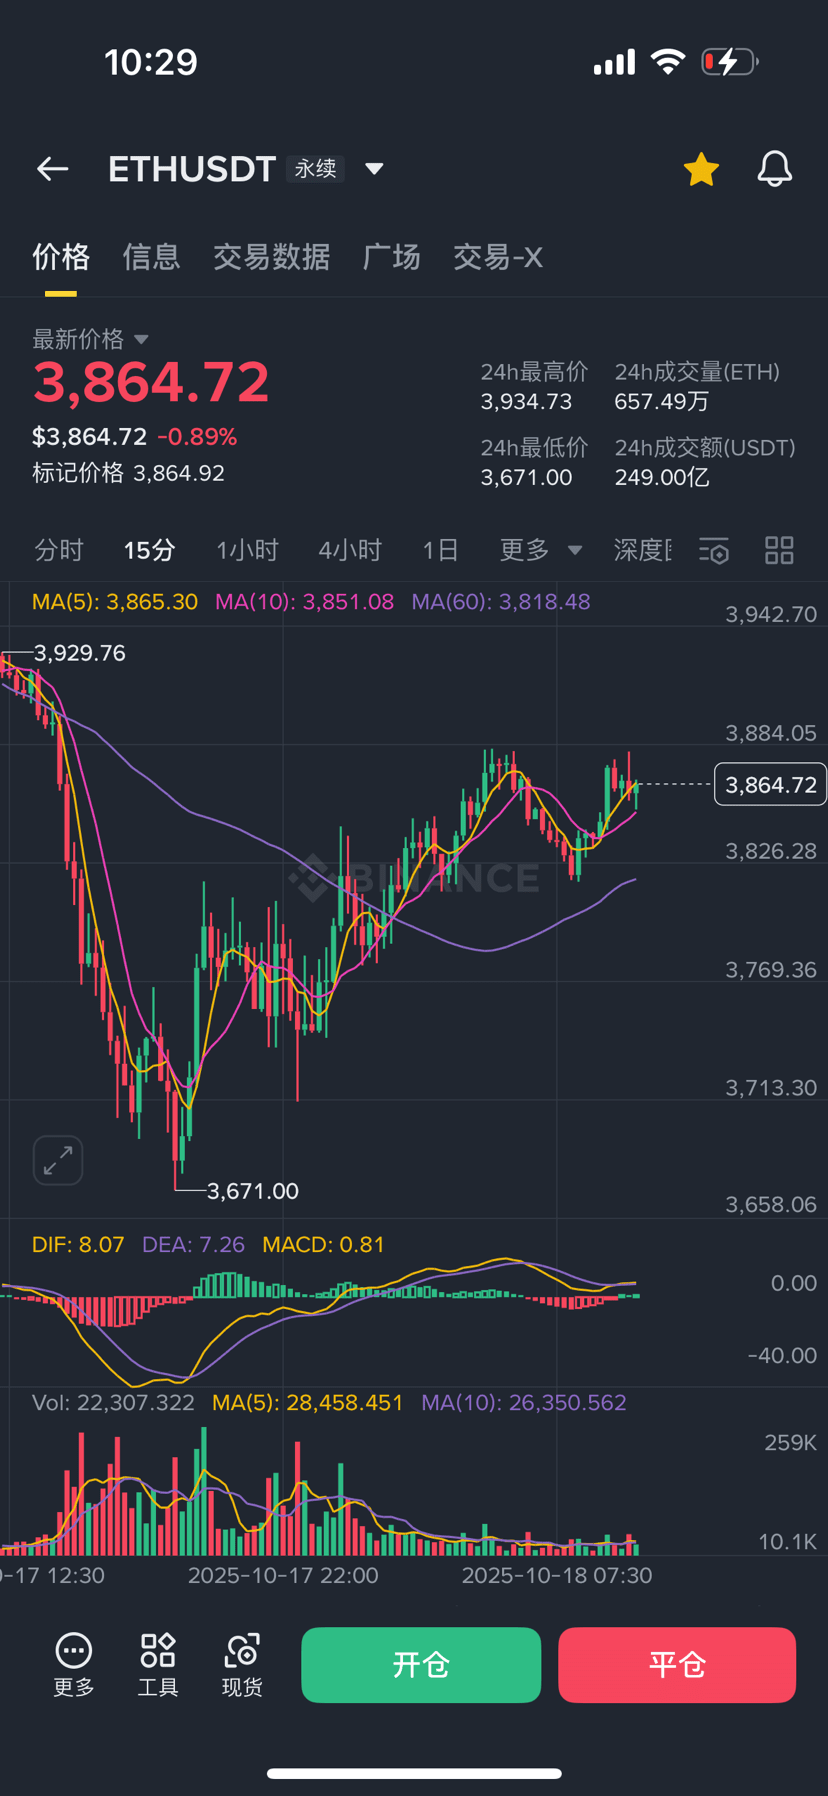
Task: Open price alert bell icon
Action: pyautogui.click(x=774, y=169)
